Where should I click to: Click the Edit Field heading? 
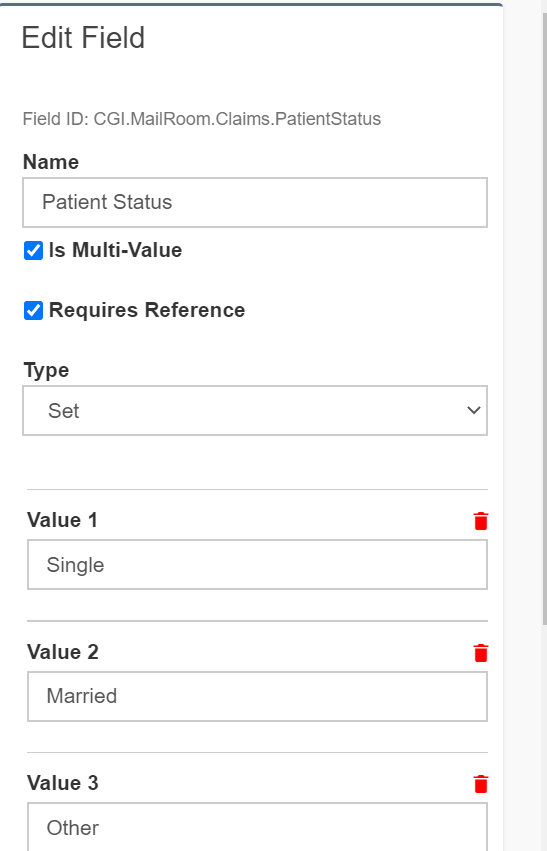[83, 37]
